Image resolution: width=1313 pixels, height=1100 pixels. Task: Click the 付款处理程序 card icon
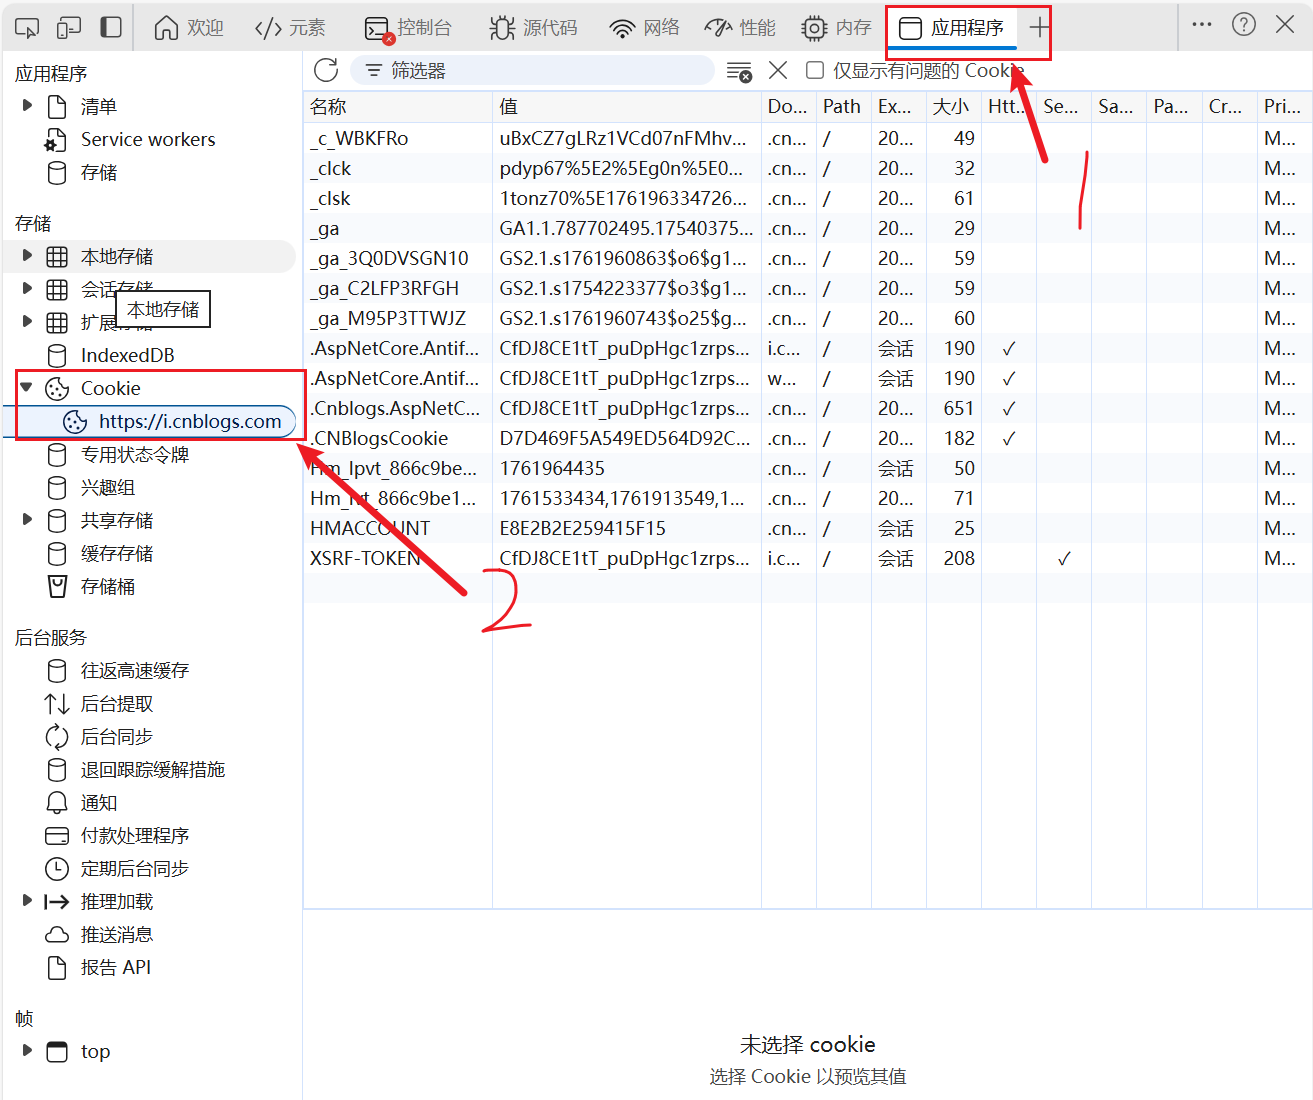pos(57,836)
